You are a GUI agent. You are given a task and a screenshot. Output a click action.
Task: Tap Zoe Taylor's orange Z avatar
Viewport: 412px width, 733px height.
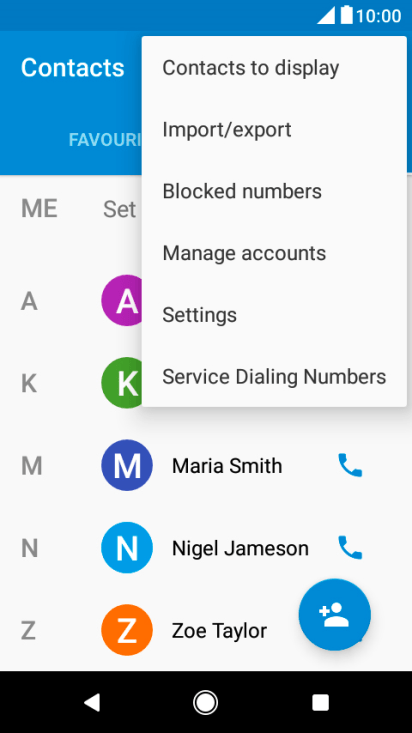[127, 630]
